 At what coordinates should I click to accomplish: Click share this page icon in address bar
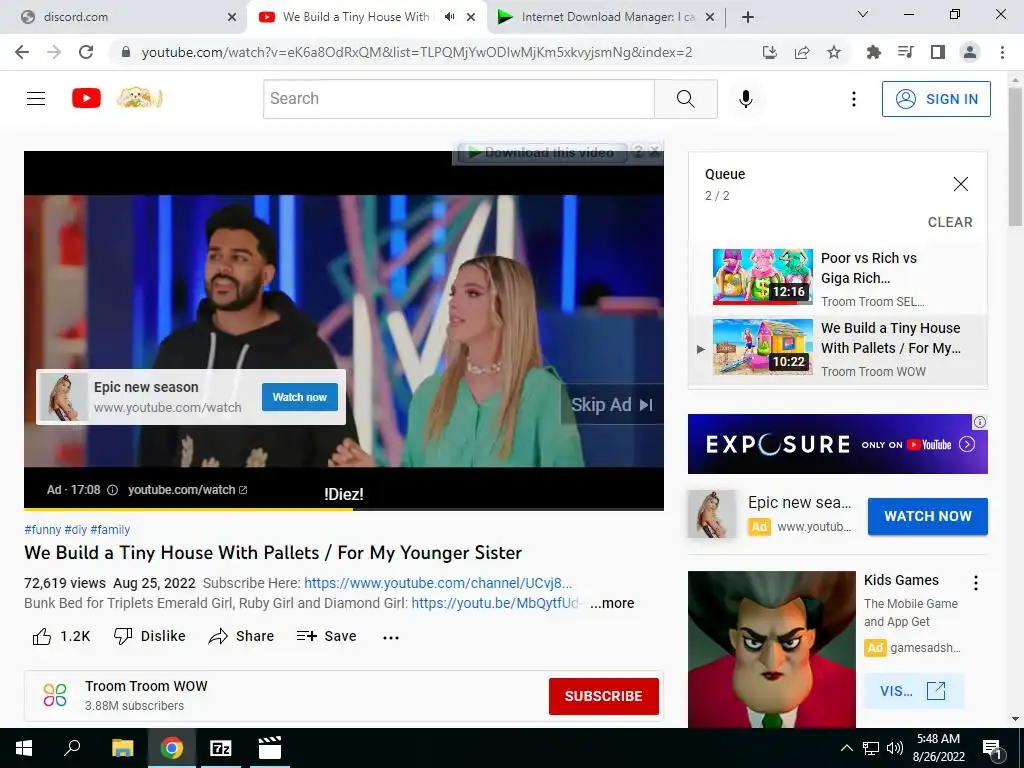click(x=802, y=52)
